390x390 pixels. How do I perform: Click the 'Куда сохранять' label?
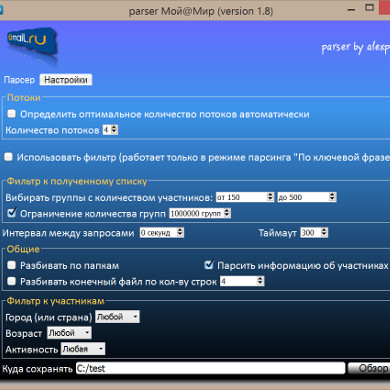[37, 369]
